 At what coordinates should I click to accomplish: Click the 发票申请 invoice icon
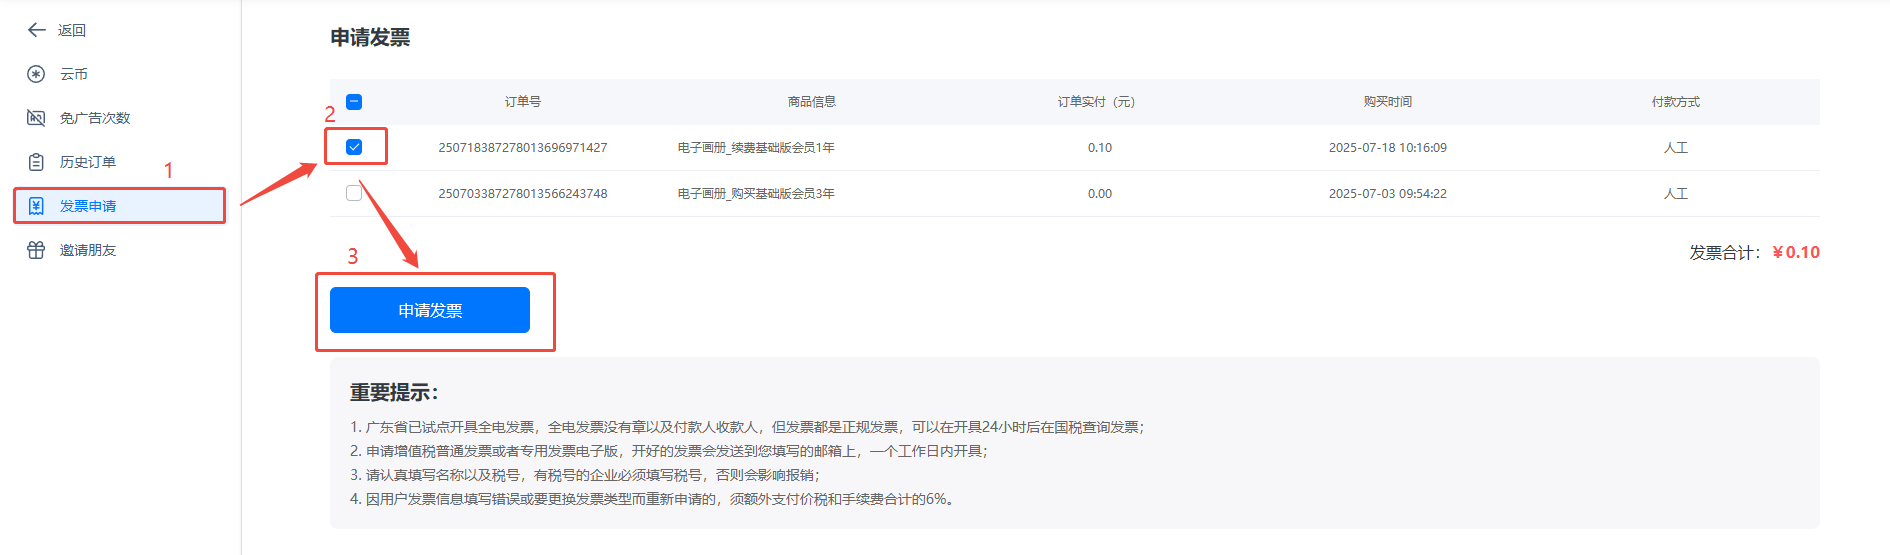tap(36, 206)
